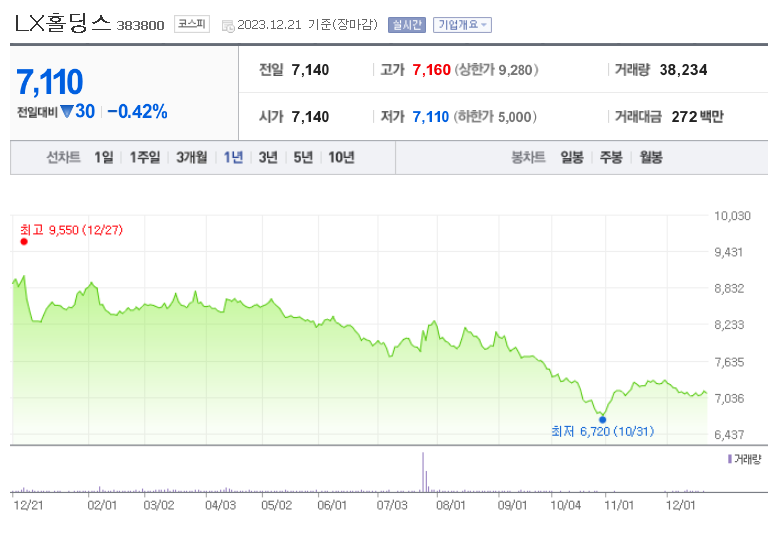This screenshot has height=533, width=768.
Task: Click the stock code 383800
Action: [141, 25]
